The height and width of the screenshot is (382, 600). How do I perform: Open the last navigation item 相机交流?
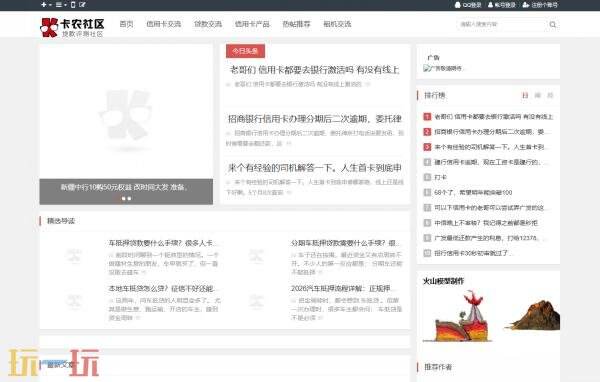[x=337, y=24]
